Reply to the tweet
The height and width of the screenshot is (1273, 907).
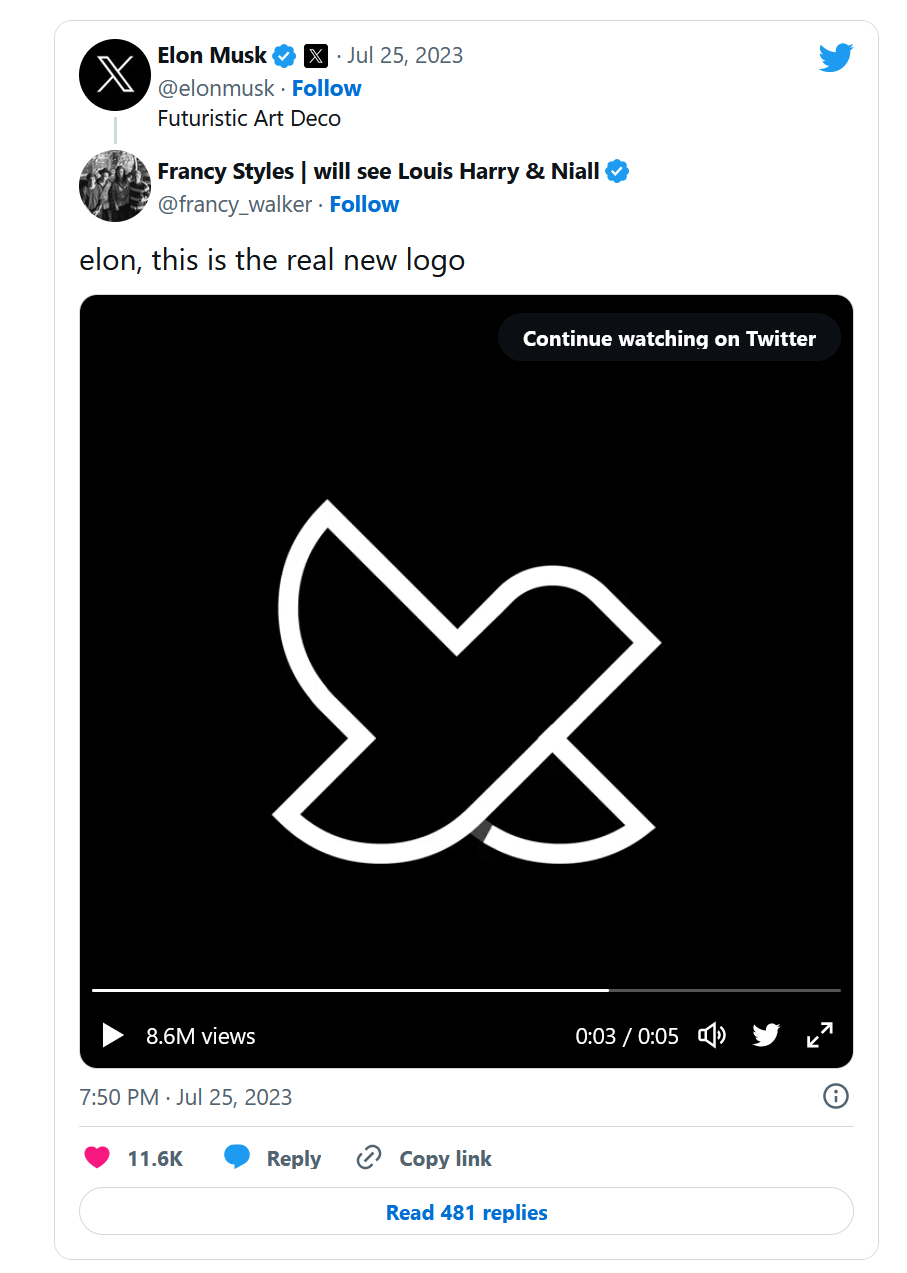click(272, 1158)
